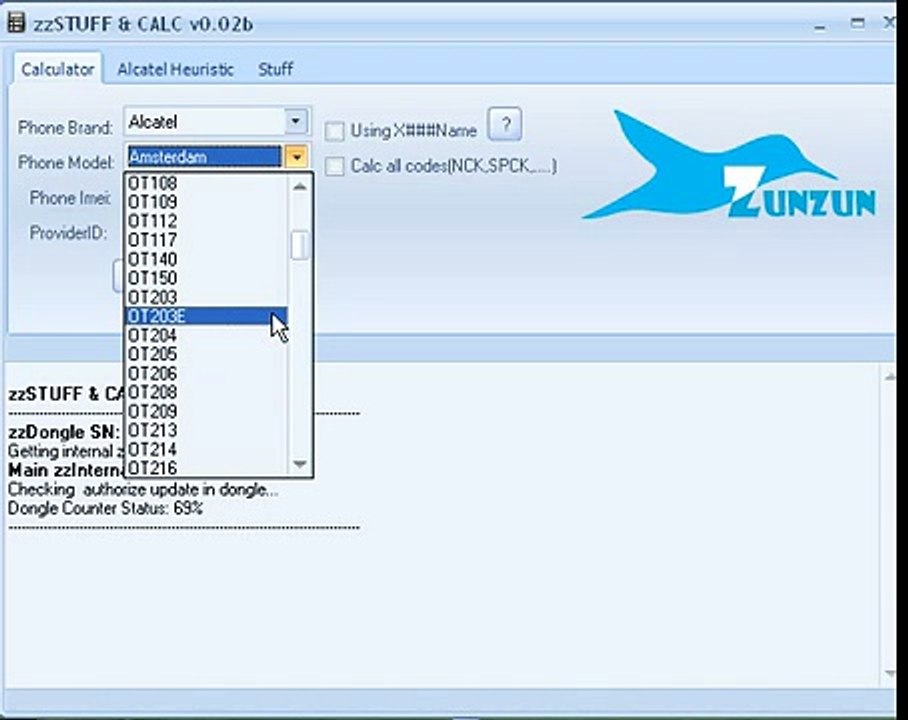Select OT203 from the model list
The height and width of the screenshot is (720, 908).
pyautogui.click(x=206, y=298)
